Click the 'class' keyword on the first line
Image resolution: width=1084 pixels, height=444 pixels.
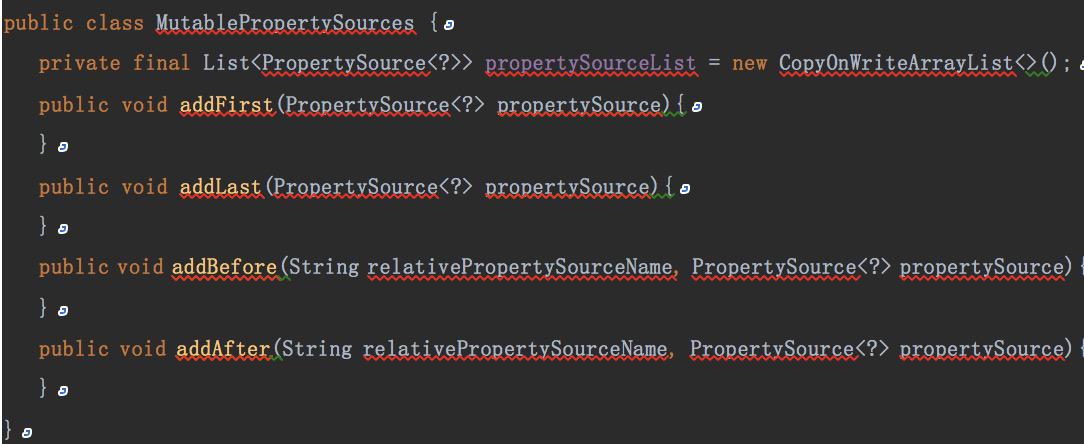[115, 24]
